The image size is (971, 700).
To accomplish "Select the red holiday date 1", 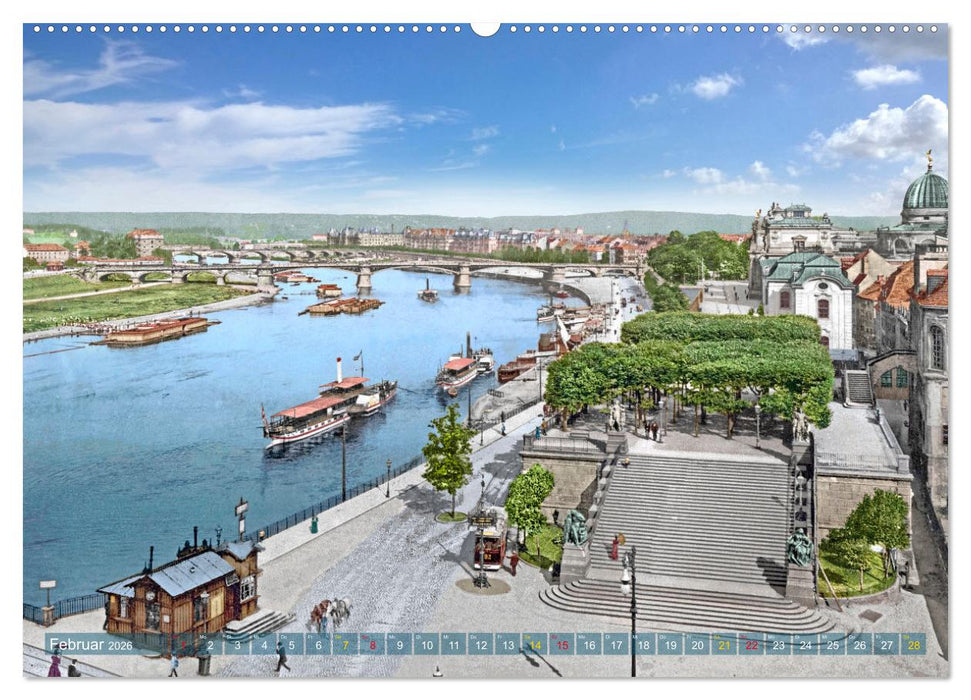I will coord(183,645).
